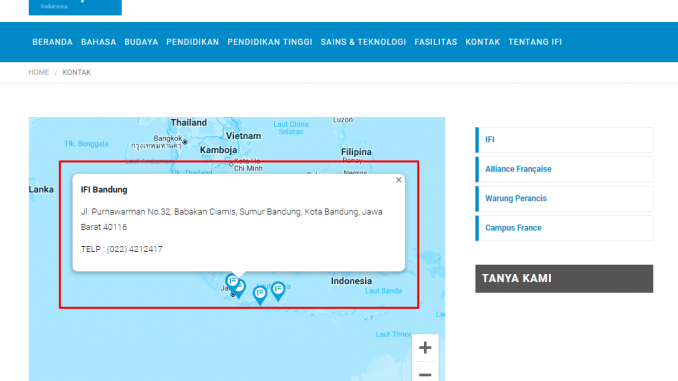
Task: Go to the BUDAYA section
Action: [x=141, y=42]
